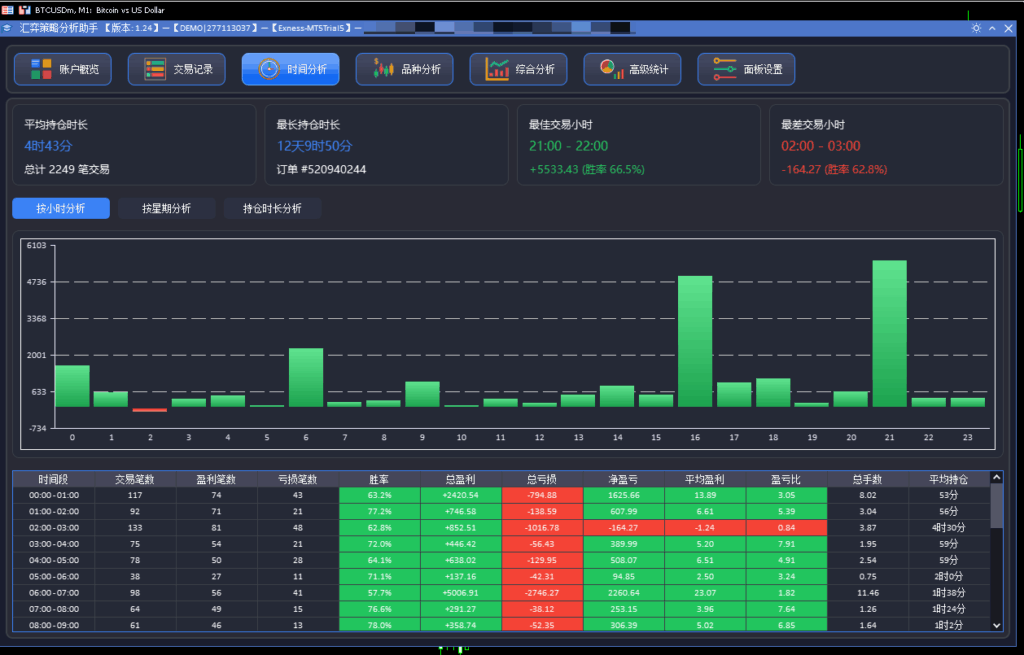Click the 胜率 column header
This screenshot has height=655, width=1024.
click(x=379, y=479)
